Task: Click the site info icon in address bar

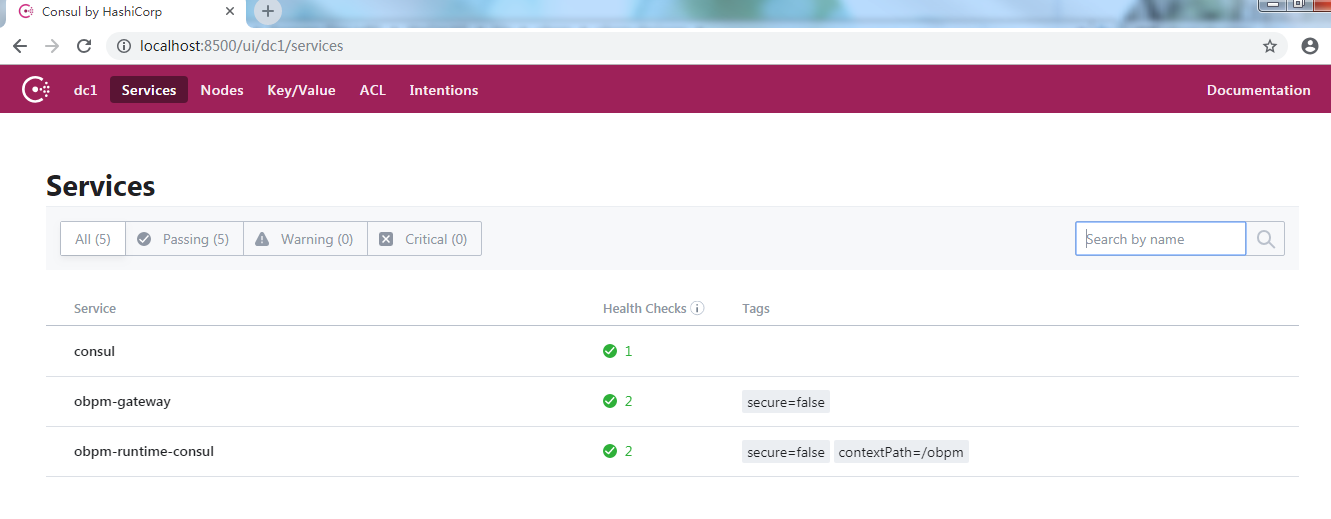Action: click(124, 46)
